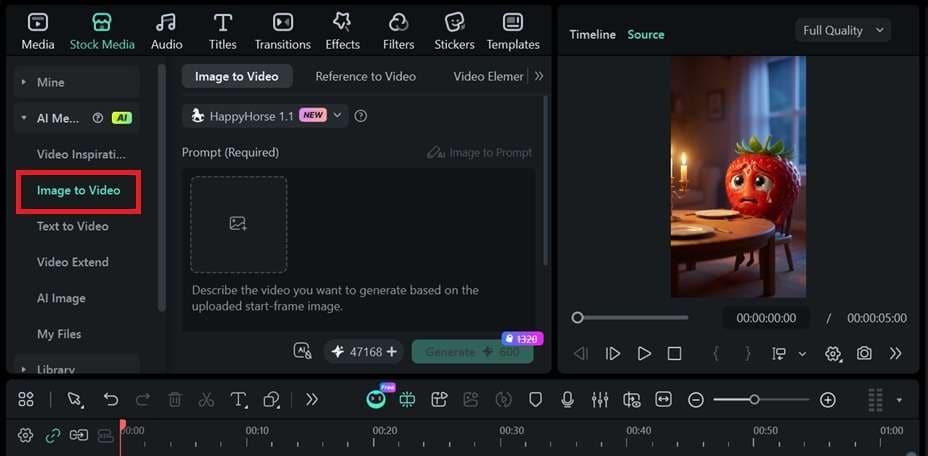Open the shapes crop tool

(x=271, y=400)
